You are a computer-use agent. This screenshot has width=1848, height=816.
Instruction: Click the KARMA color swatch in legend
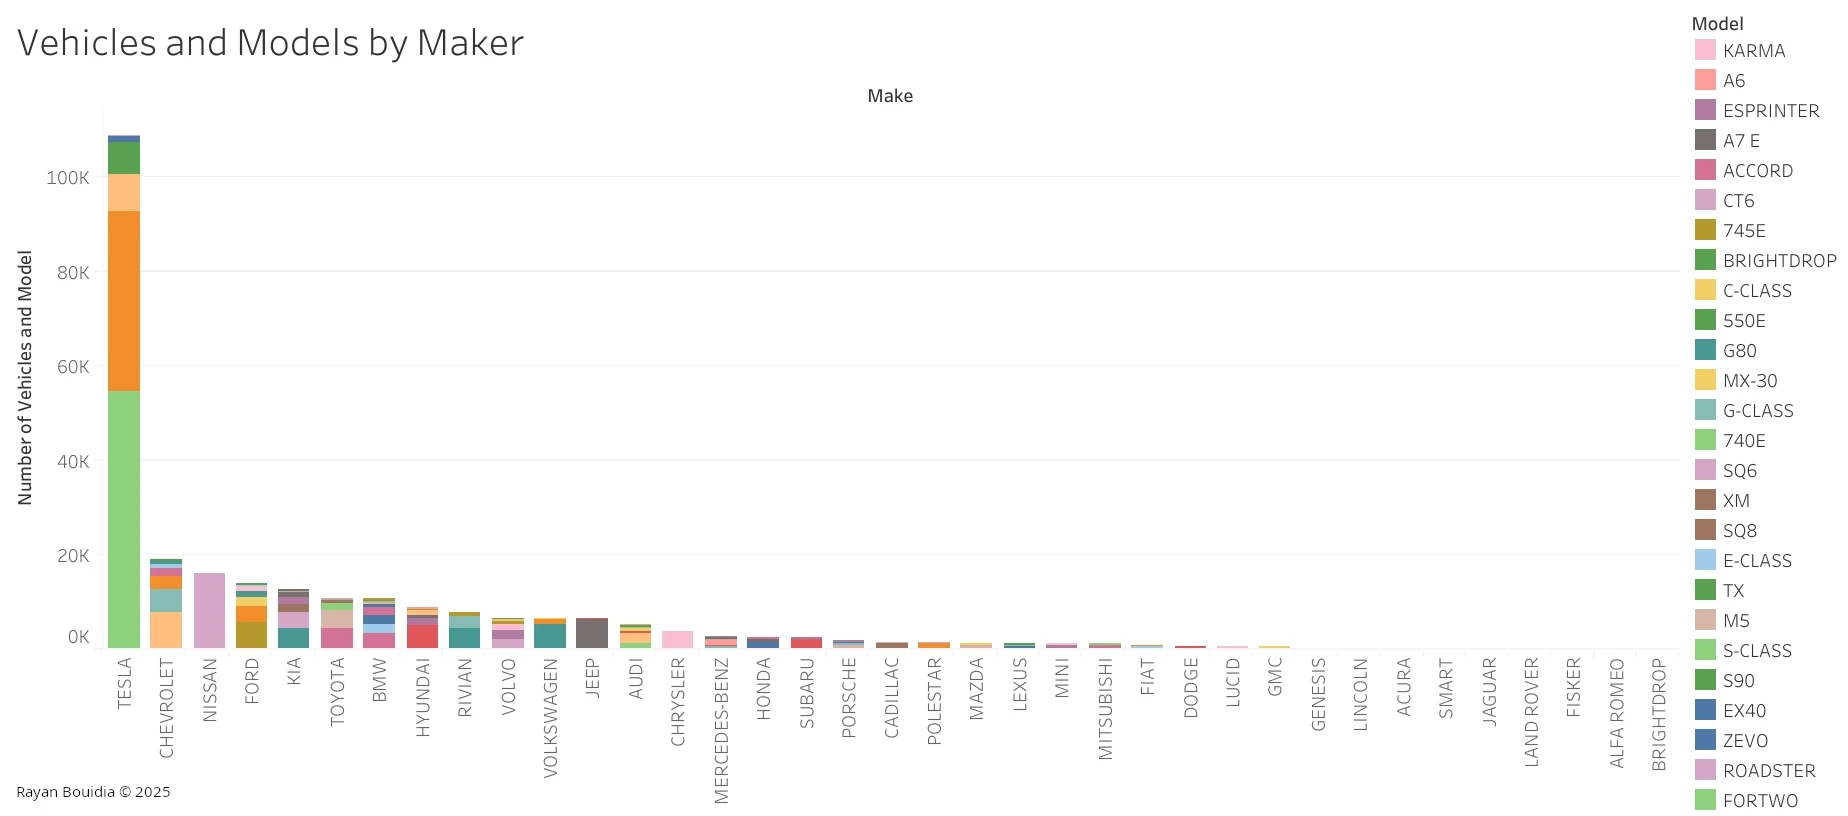1705,50
